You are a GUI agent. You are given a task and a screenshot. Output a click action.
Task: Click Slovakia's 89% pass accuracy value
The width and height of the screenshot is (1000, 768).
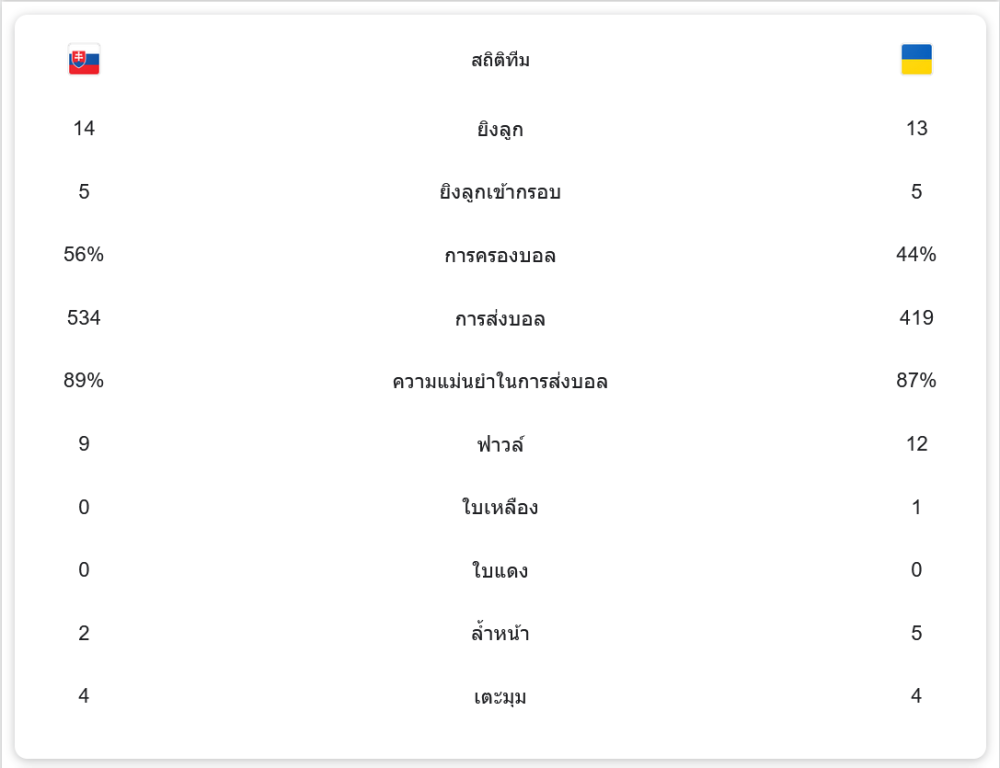[x=84, y=381]
